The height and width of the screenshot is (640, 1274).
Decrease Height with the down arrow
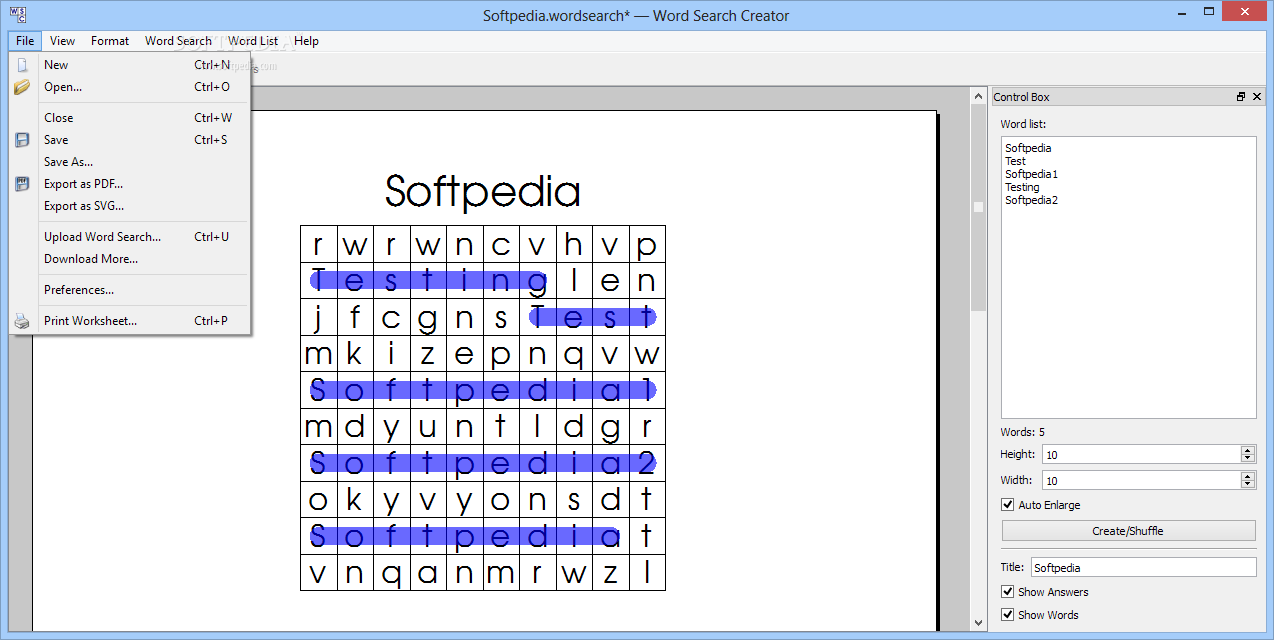click(x=1247, y=458)
